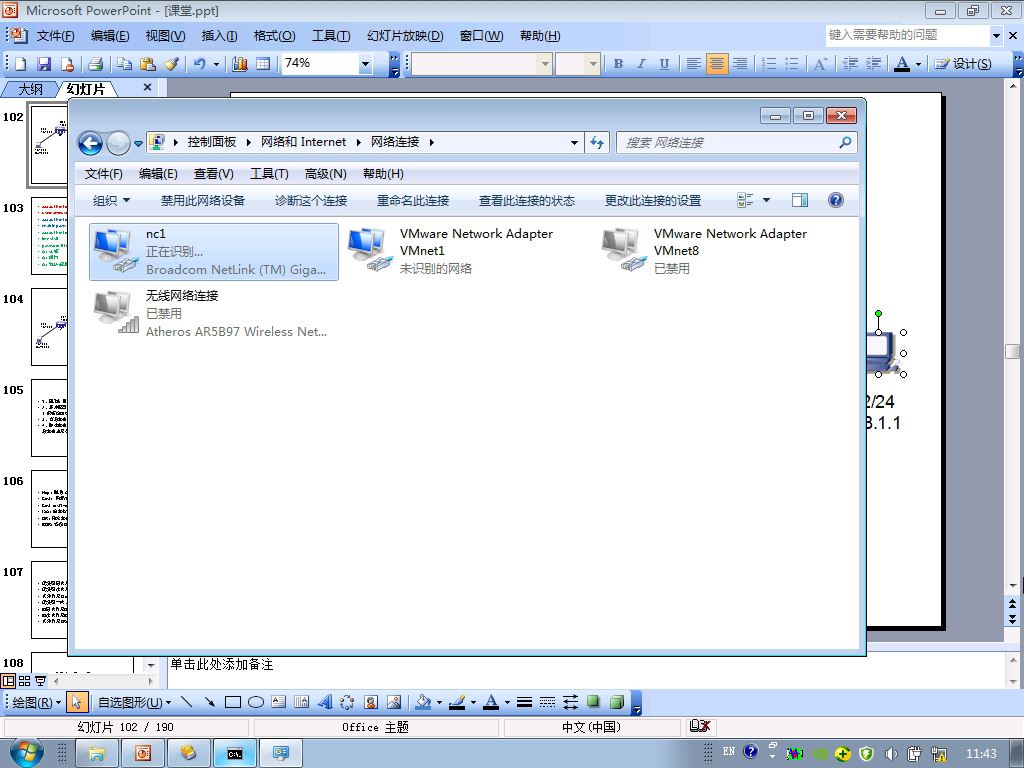1024x768 pixels.
Task: Align text right
Action: click(x=740, y=64)
